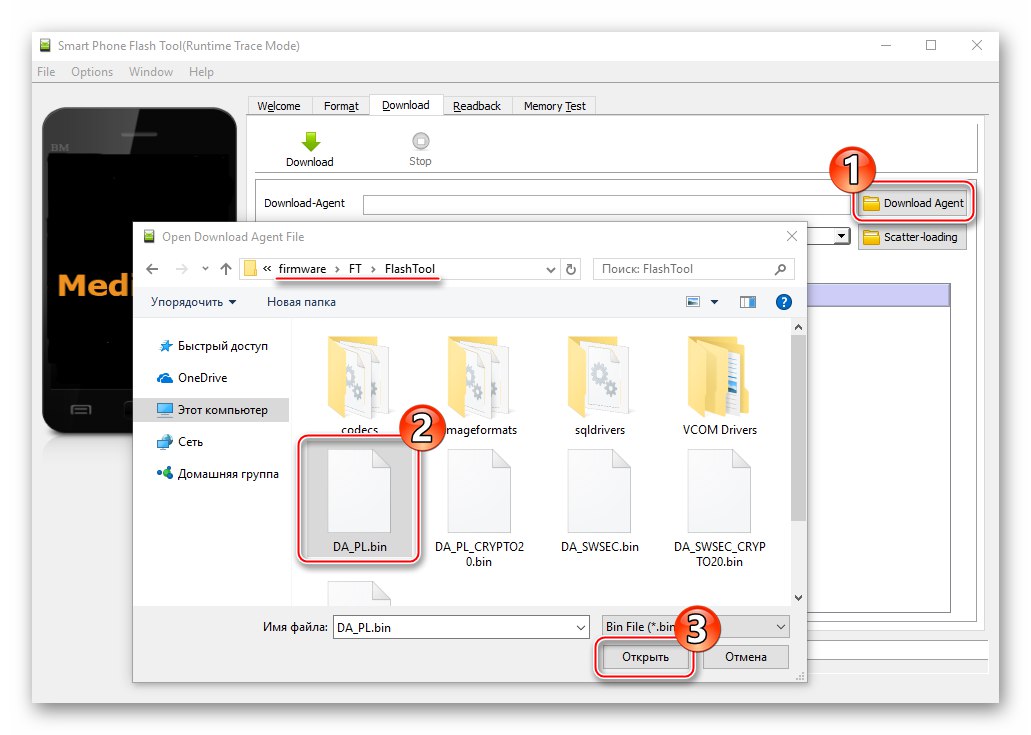Select the DA_SWSEC.bin file
Viewport: 1031px width, 735px height.
pyautogui.click(x=599, y=501)
